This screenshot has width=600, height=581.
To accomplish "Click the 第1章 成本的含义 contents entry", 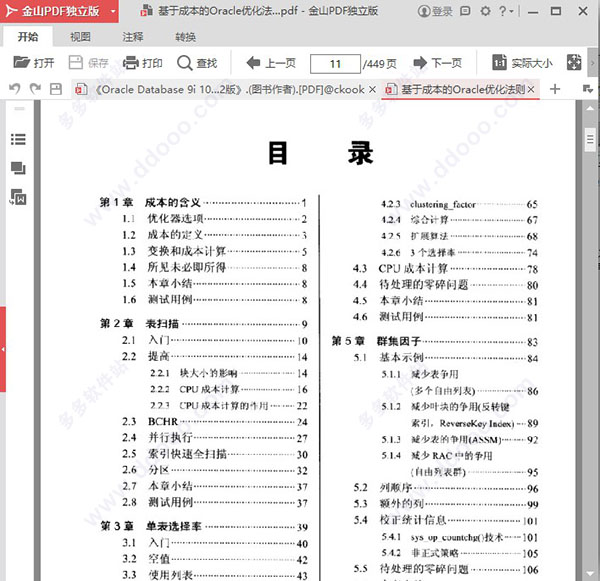I will (x=203, y=202).
